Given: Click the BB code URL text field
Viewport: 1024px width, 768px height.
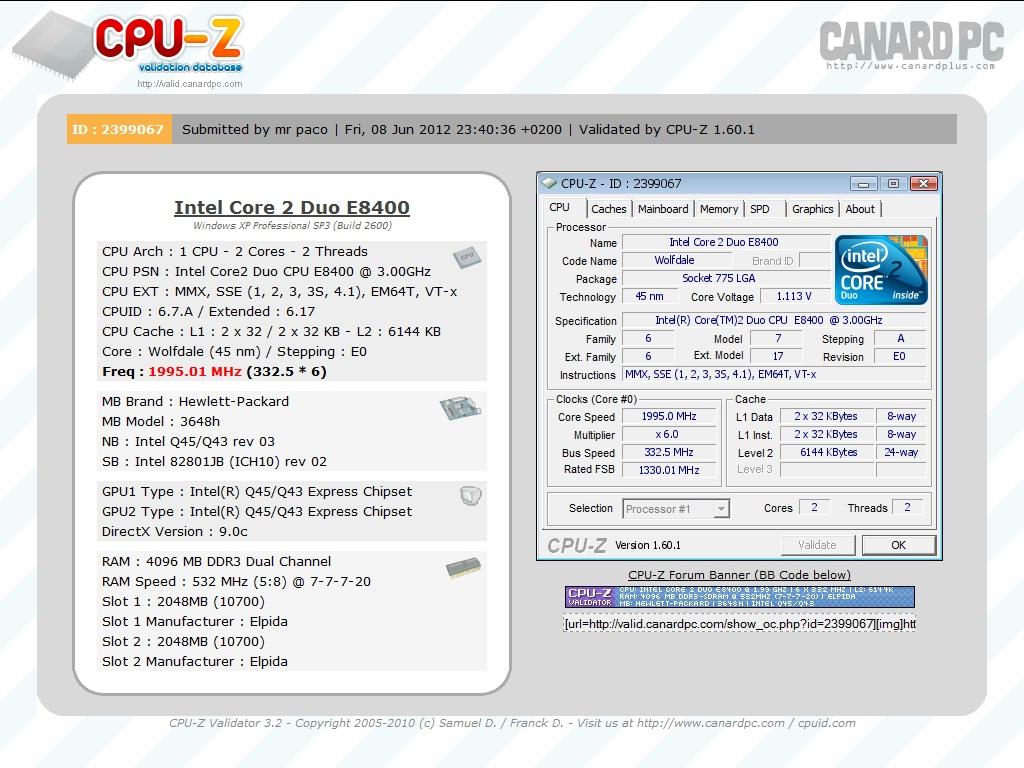Looking at the screenshot, I should (x=739, y=624).
